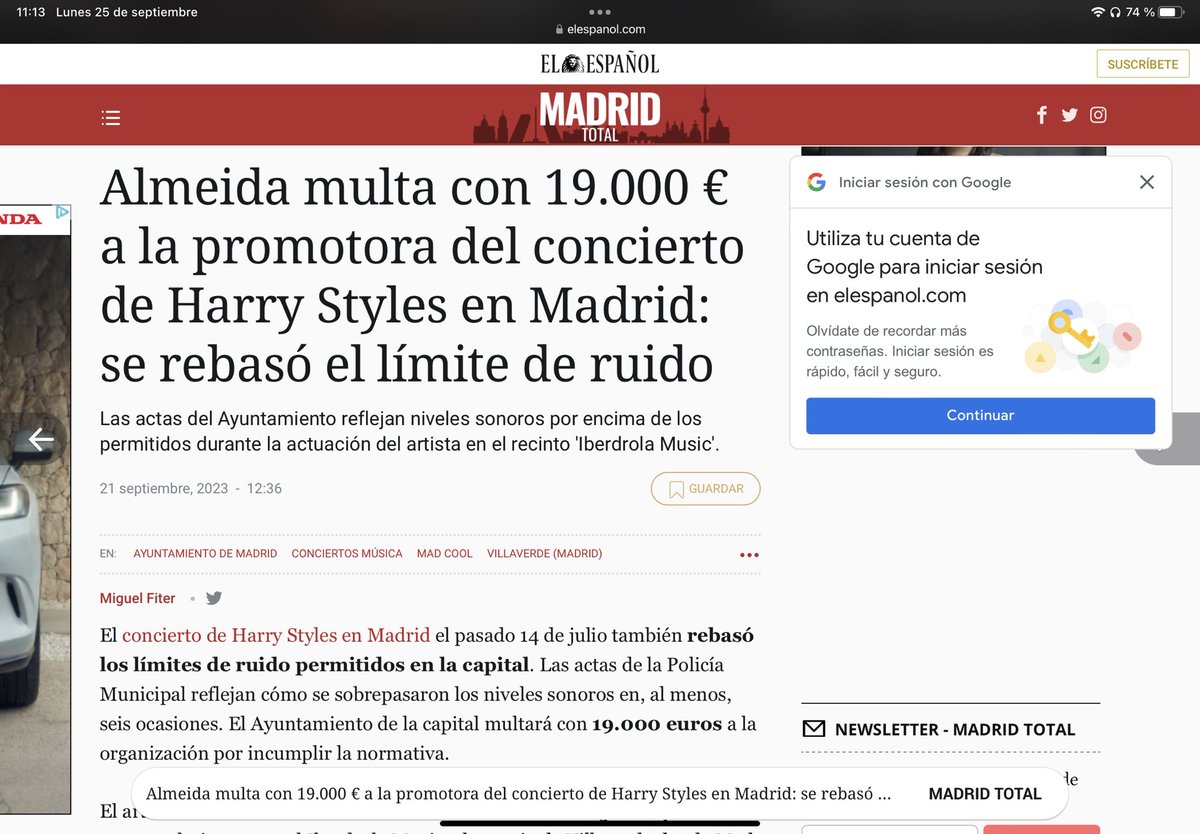Viewport: 1200px width, 834px height.
Task: Open El Español's Facebook page icon
Action: click(1041, 115)
